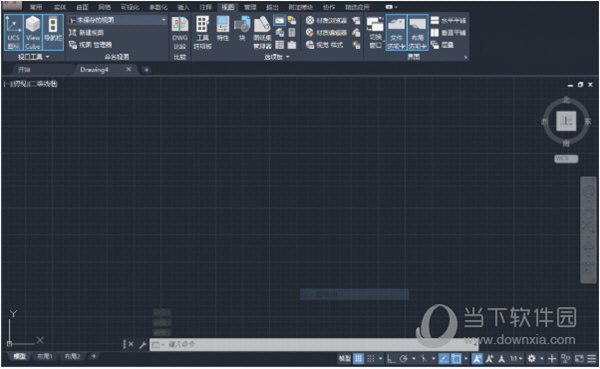Expand the viewport tools panel
The image size is (600, 369).
tap(34, 57)
